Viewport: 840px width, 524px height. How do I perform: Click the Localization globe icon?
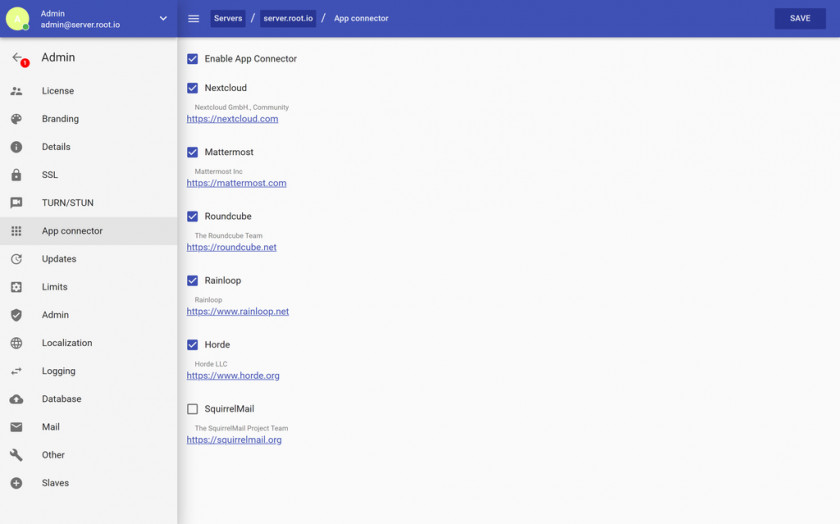coord(17,343)
